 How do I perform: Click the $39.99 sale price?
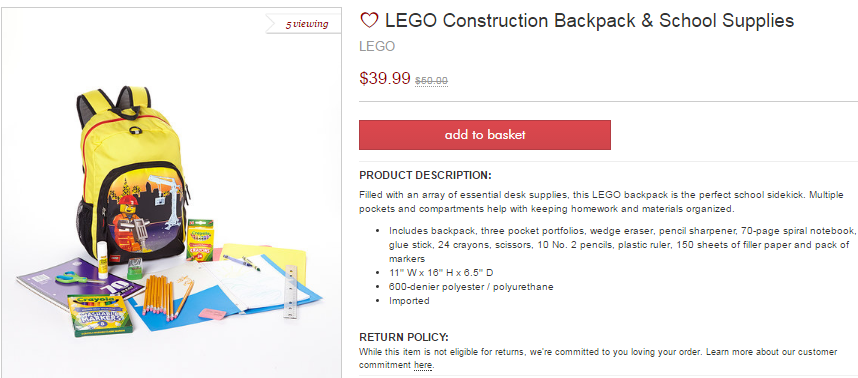pyautogui.click(x=385, y=78)
